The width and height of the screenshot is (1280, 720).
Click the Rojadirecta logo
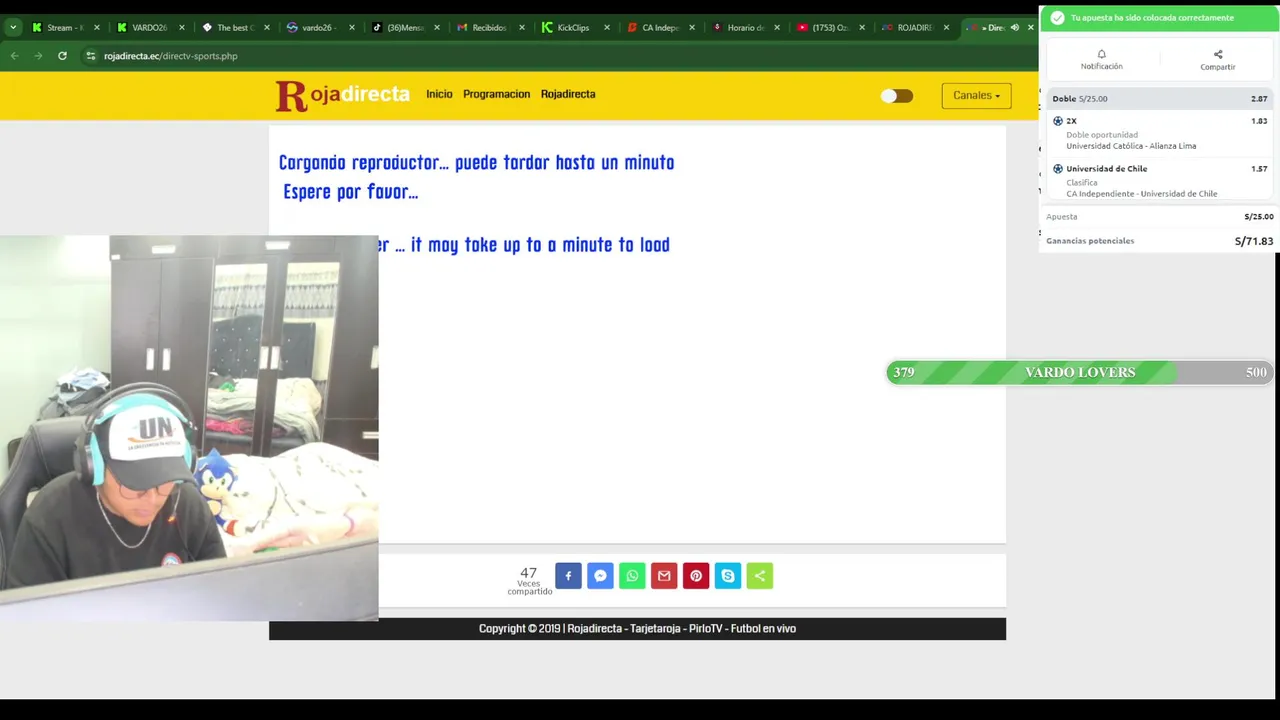(x=342, y=95)
